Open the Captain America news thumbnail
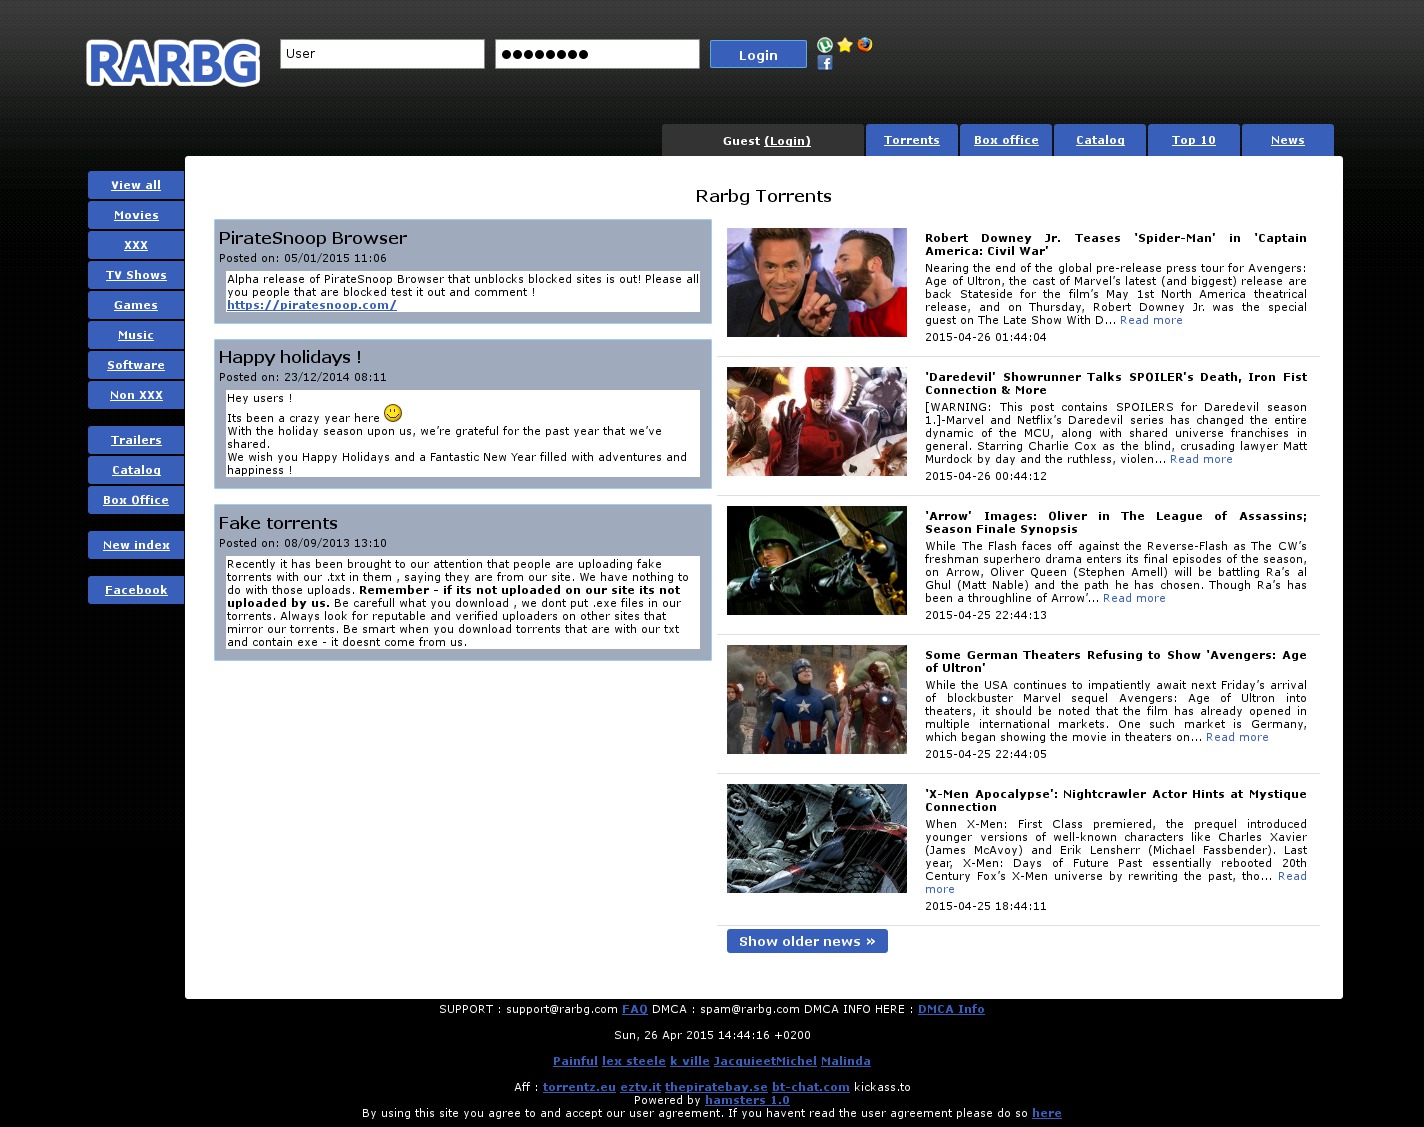Screen dimensions: 1424x1127 click(x=816, y=282)
